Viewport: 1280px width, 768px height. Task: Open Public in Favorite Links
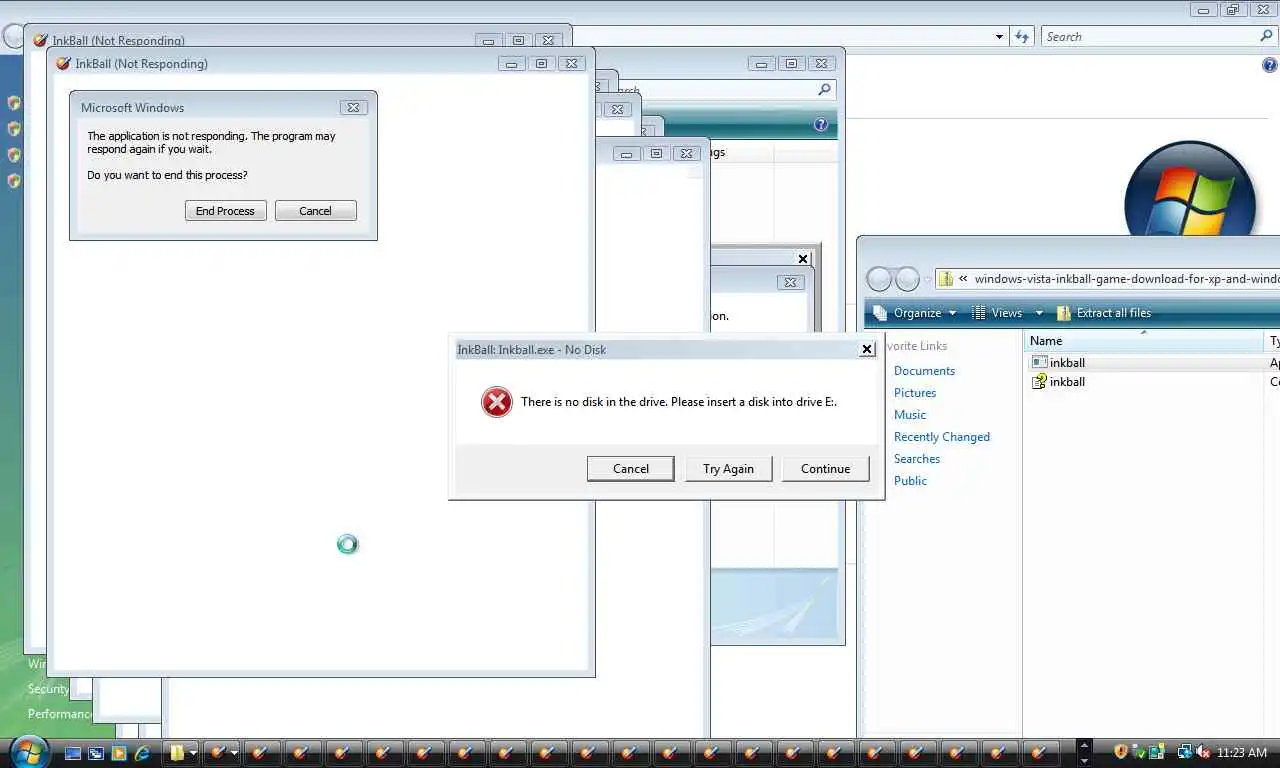(910, 481)
